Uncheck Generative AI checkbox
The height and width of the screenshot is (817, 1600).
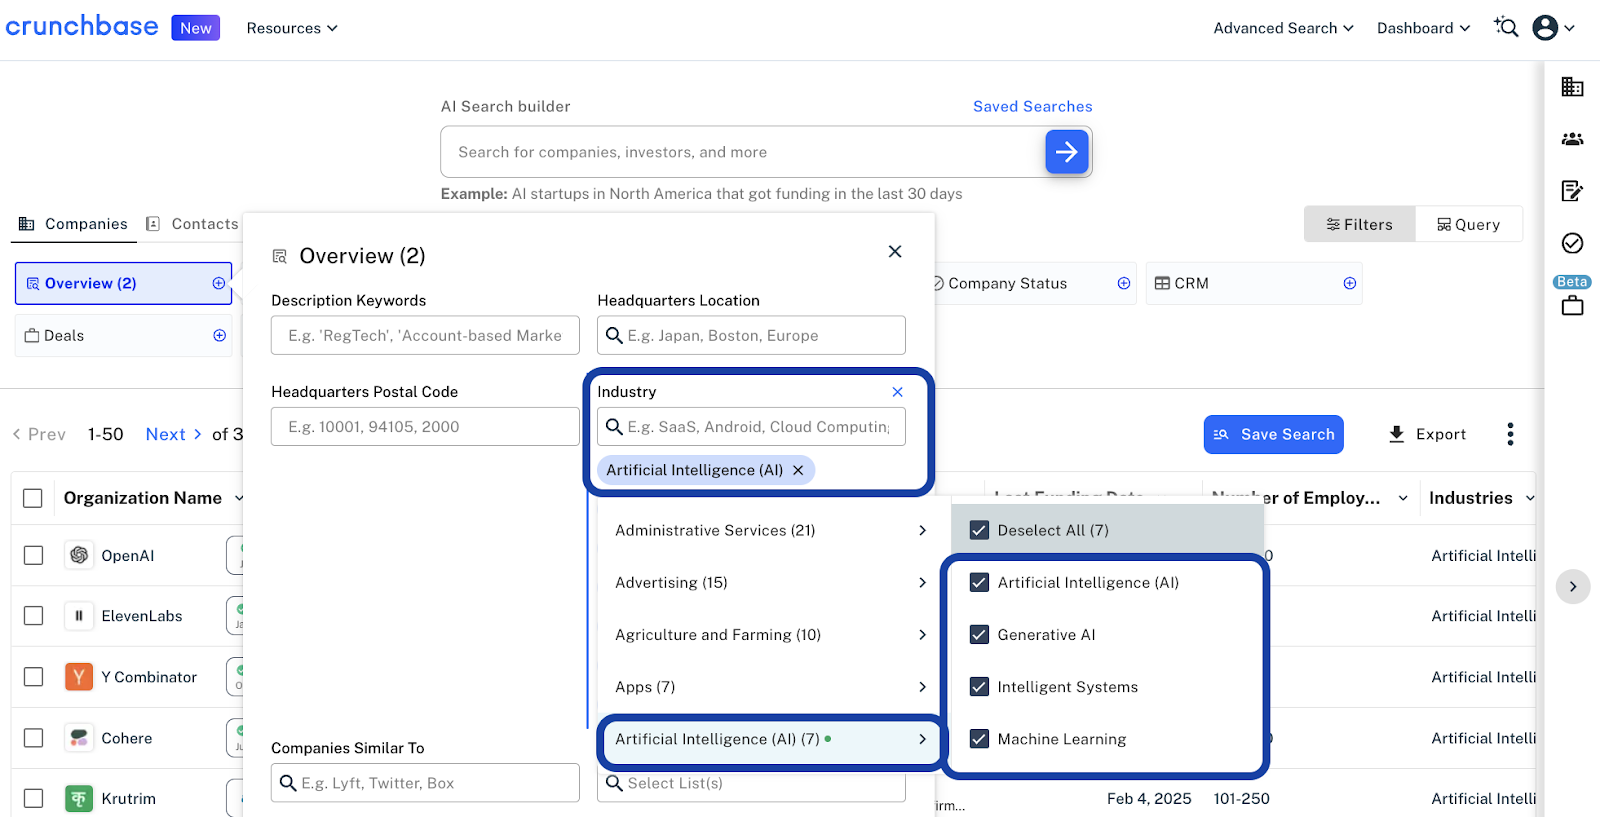click(x=979, y=634)
